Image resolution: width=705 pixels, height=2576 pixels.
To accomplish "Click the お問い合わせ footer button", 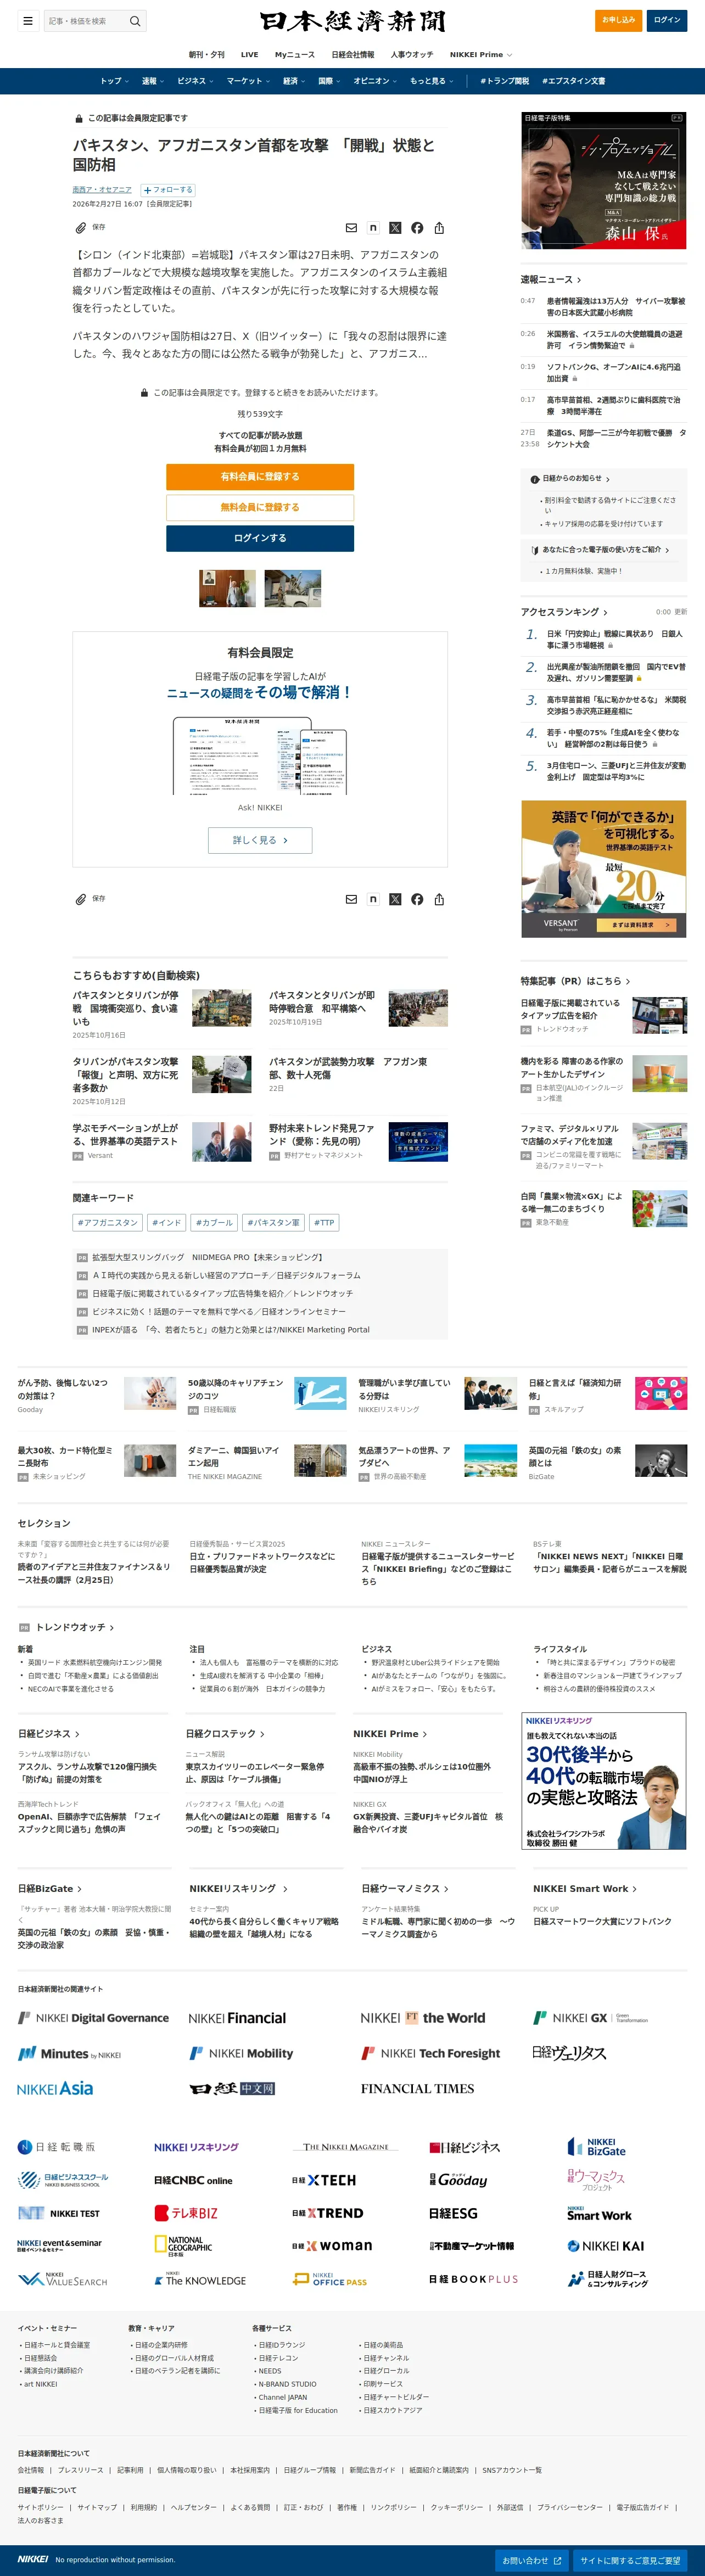I will pyautogui.click(x=532, y=2560).
